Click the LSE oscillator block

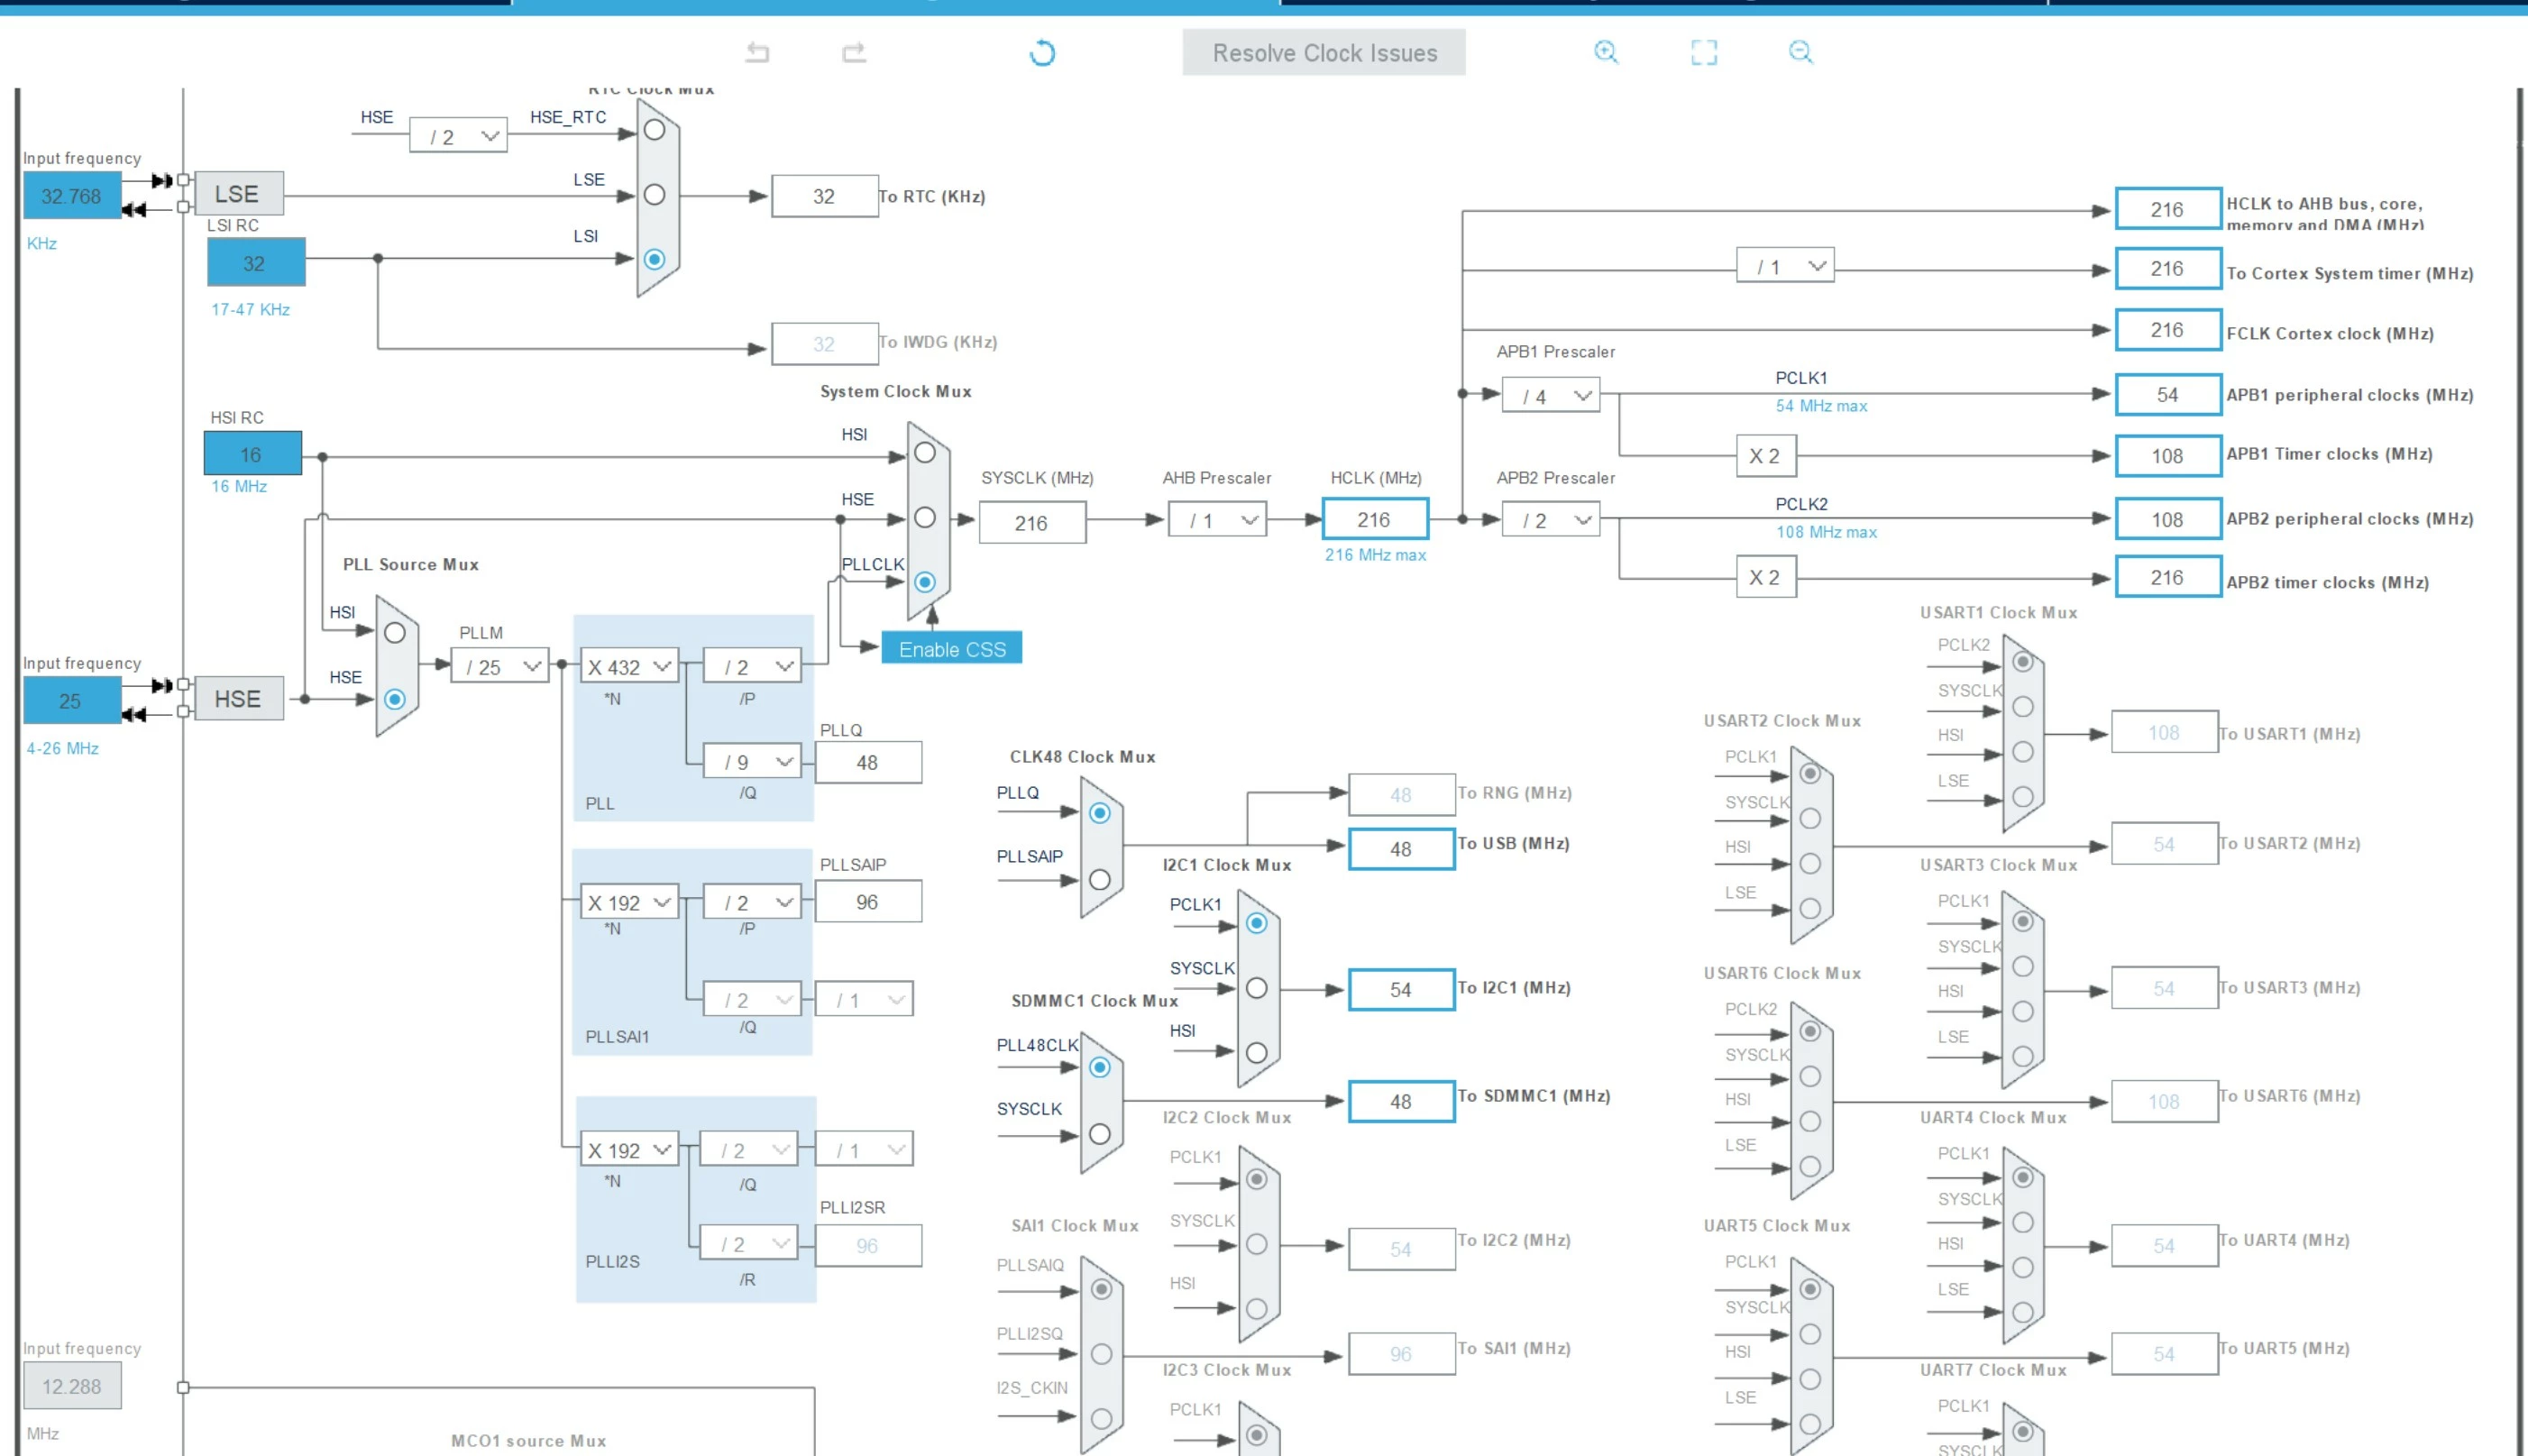point(238,194)
